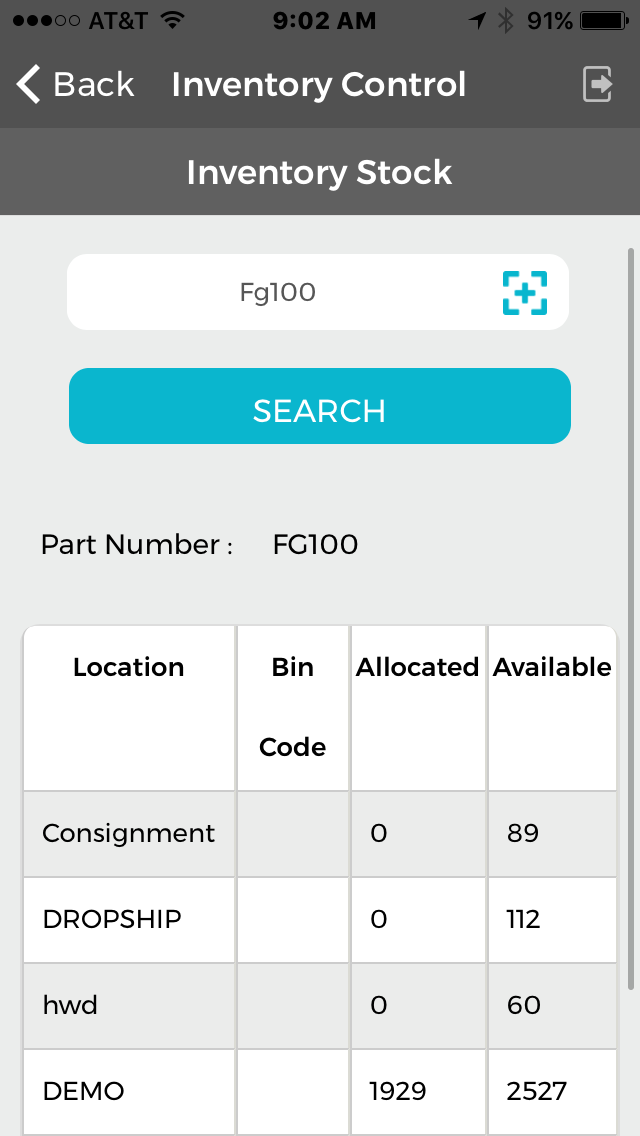Tap the logout icon in header
Screen dimensions: 640x1136
click(597, 85)
